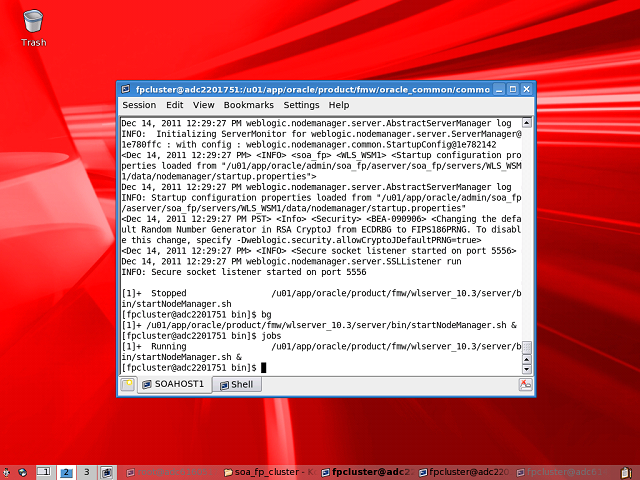Click the close session icon in tab bar
Viewport: 640px width, 480px height.
[x=525, y=384]
